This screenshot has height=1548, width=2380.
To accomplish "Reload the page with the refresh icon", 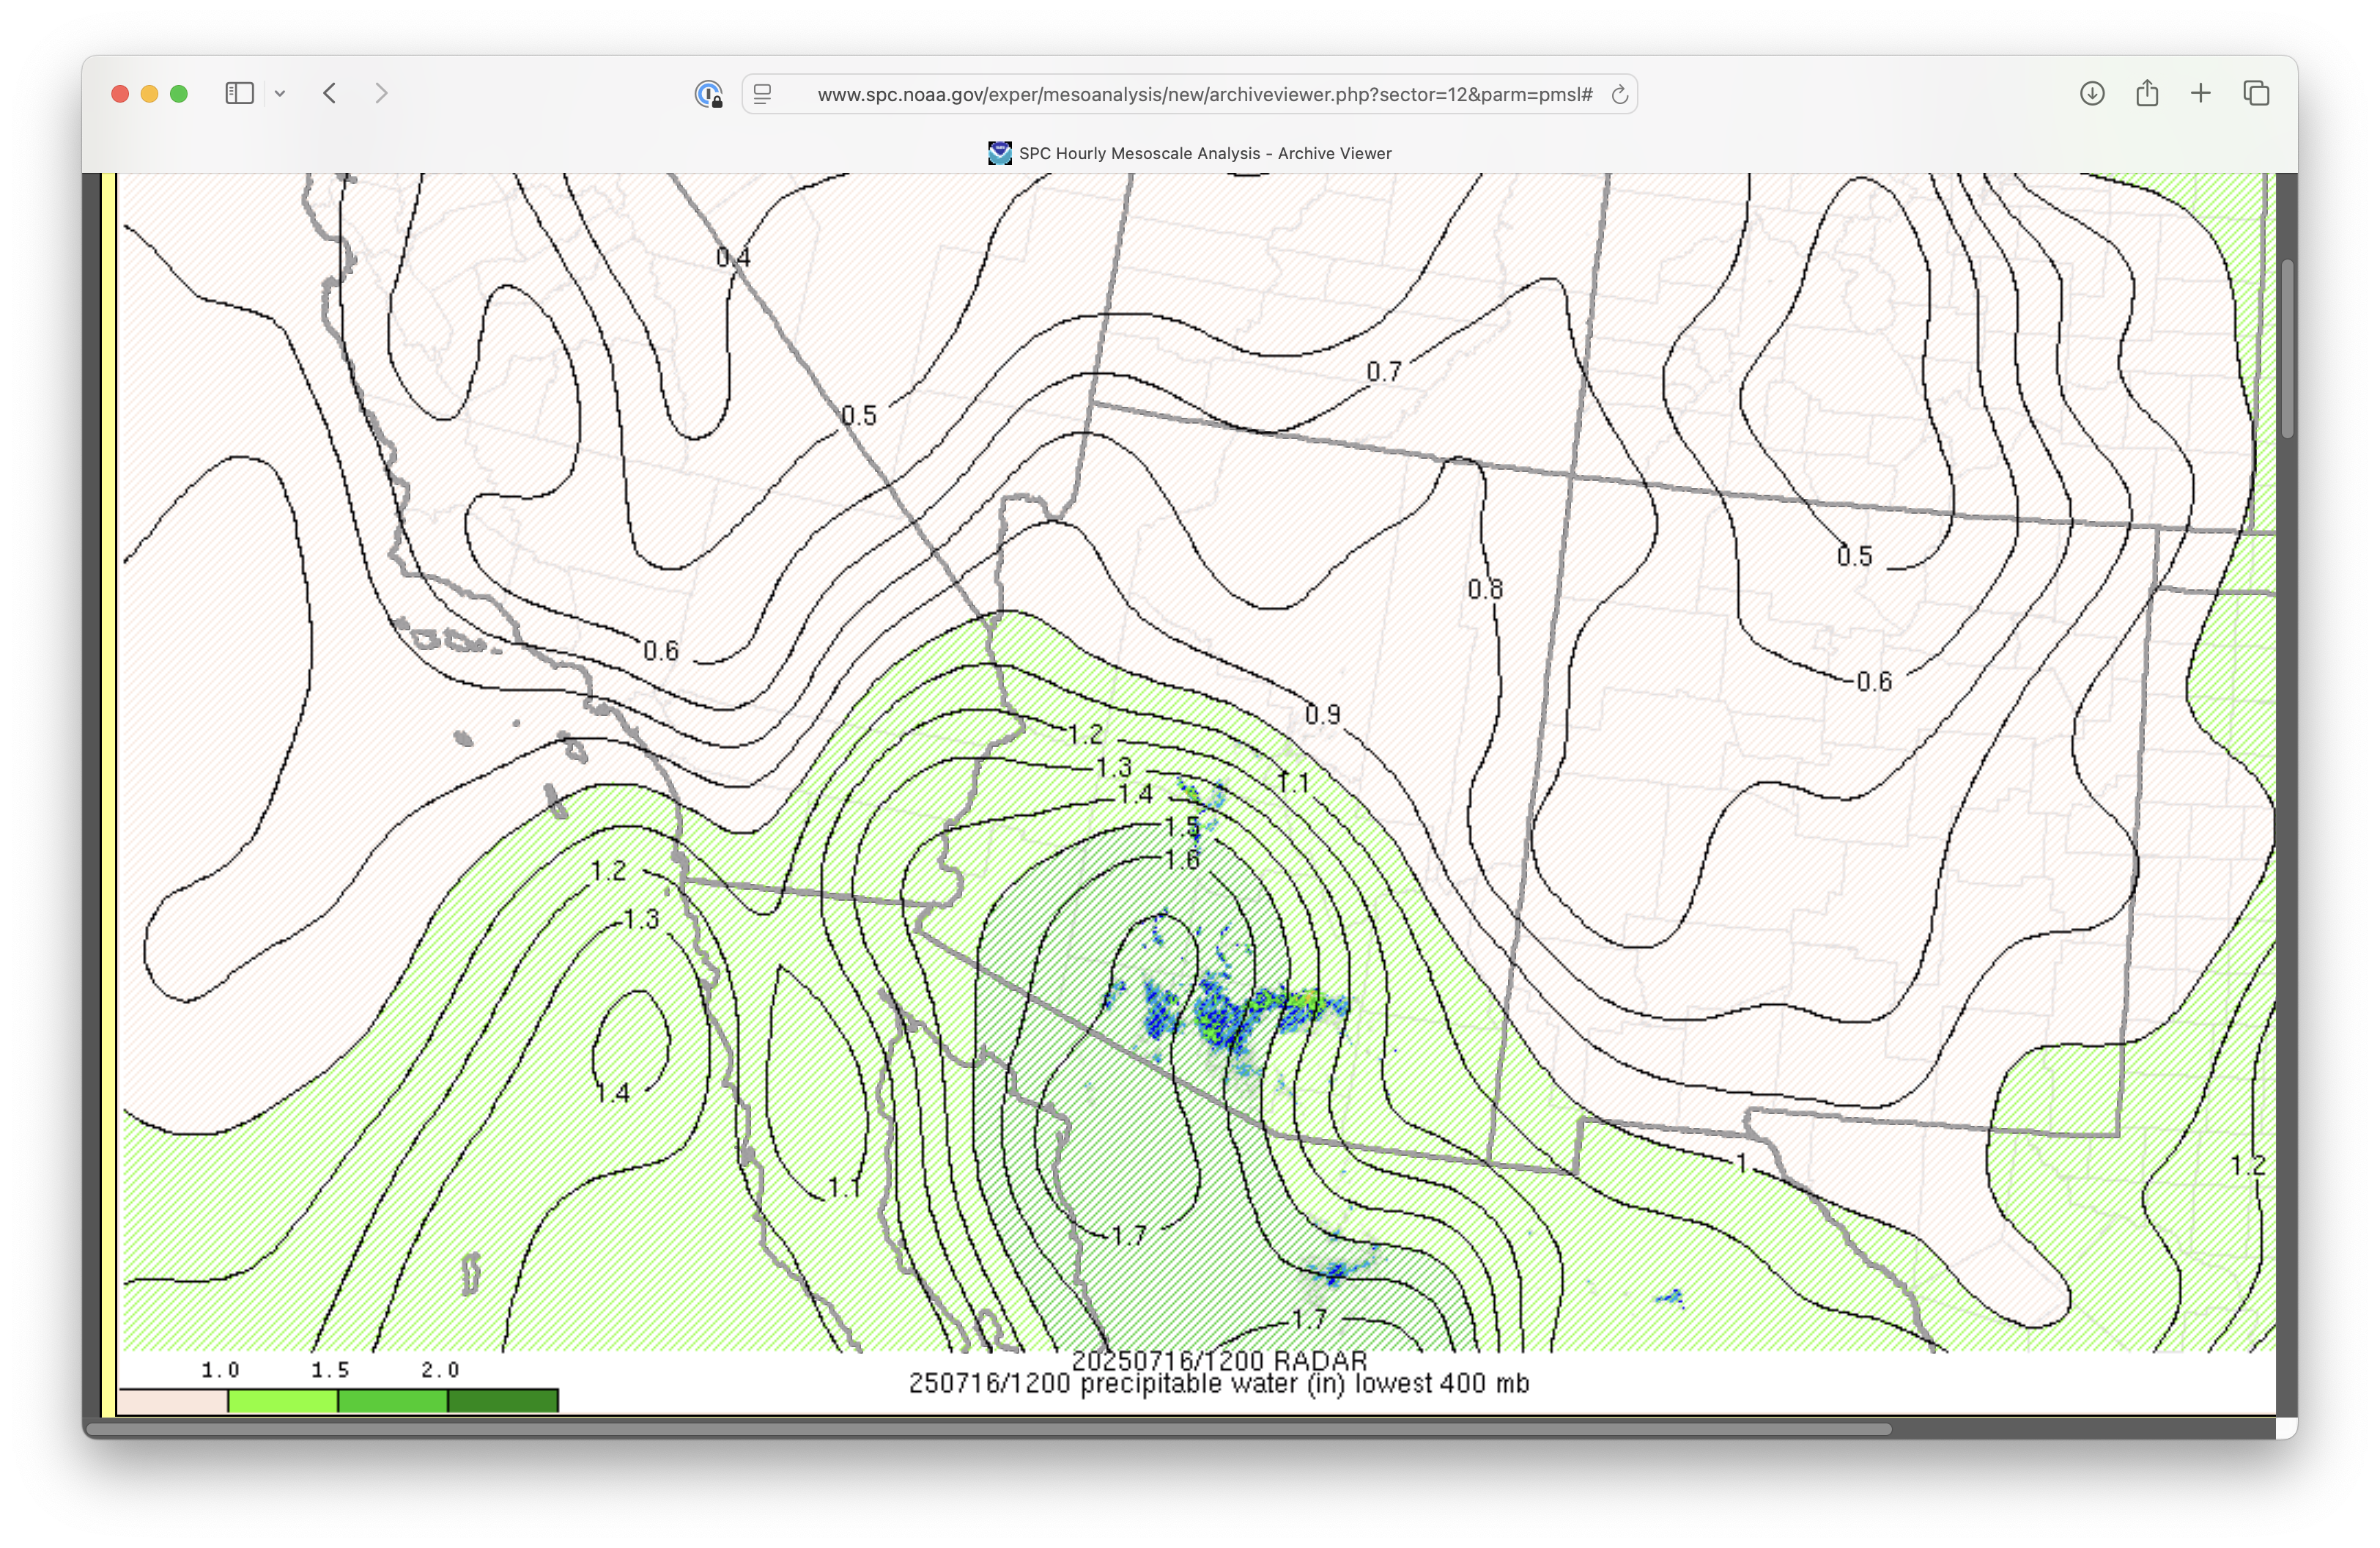I will coord(1619,94).
